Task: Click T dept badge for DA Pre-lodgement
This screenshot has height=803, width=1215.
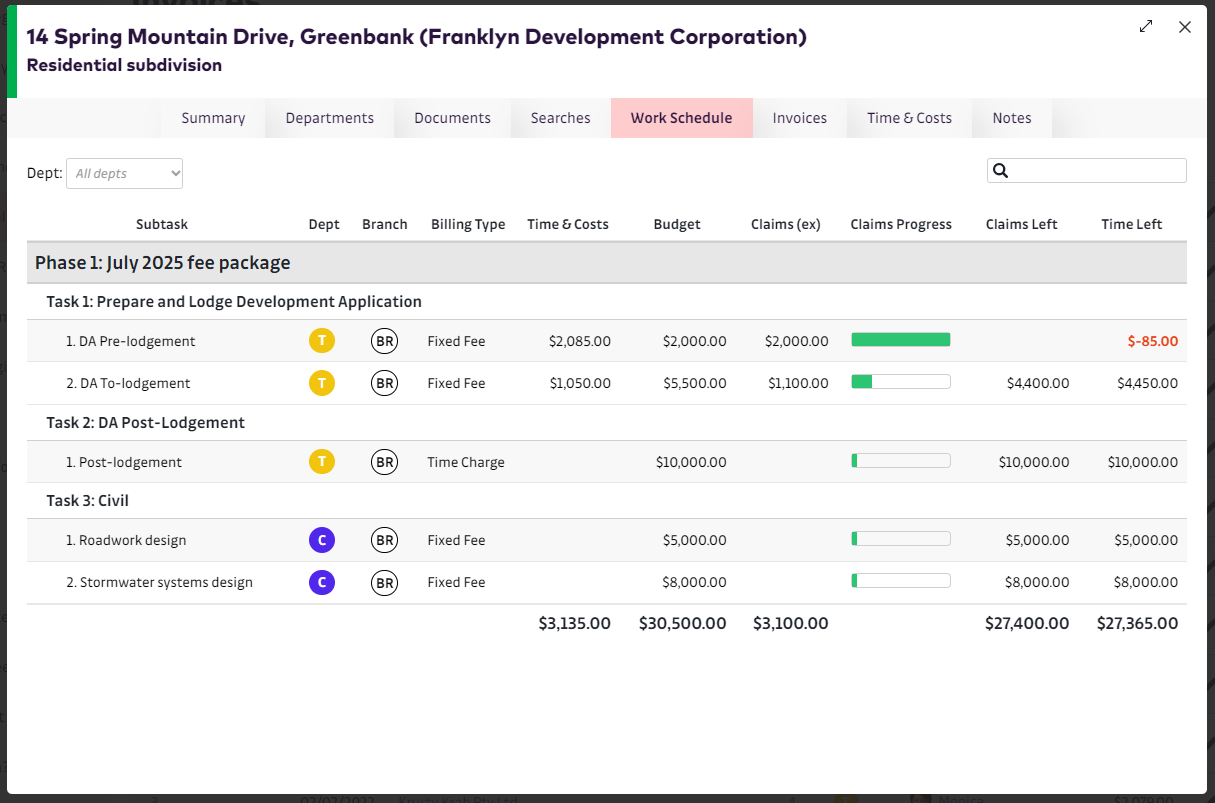Action: point(322,341)
